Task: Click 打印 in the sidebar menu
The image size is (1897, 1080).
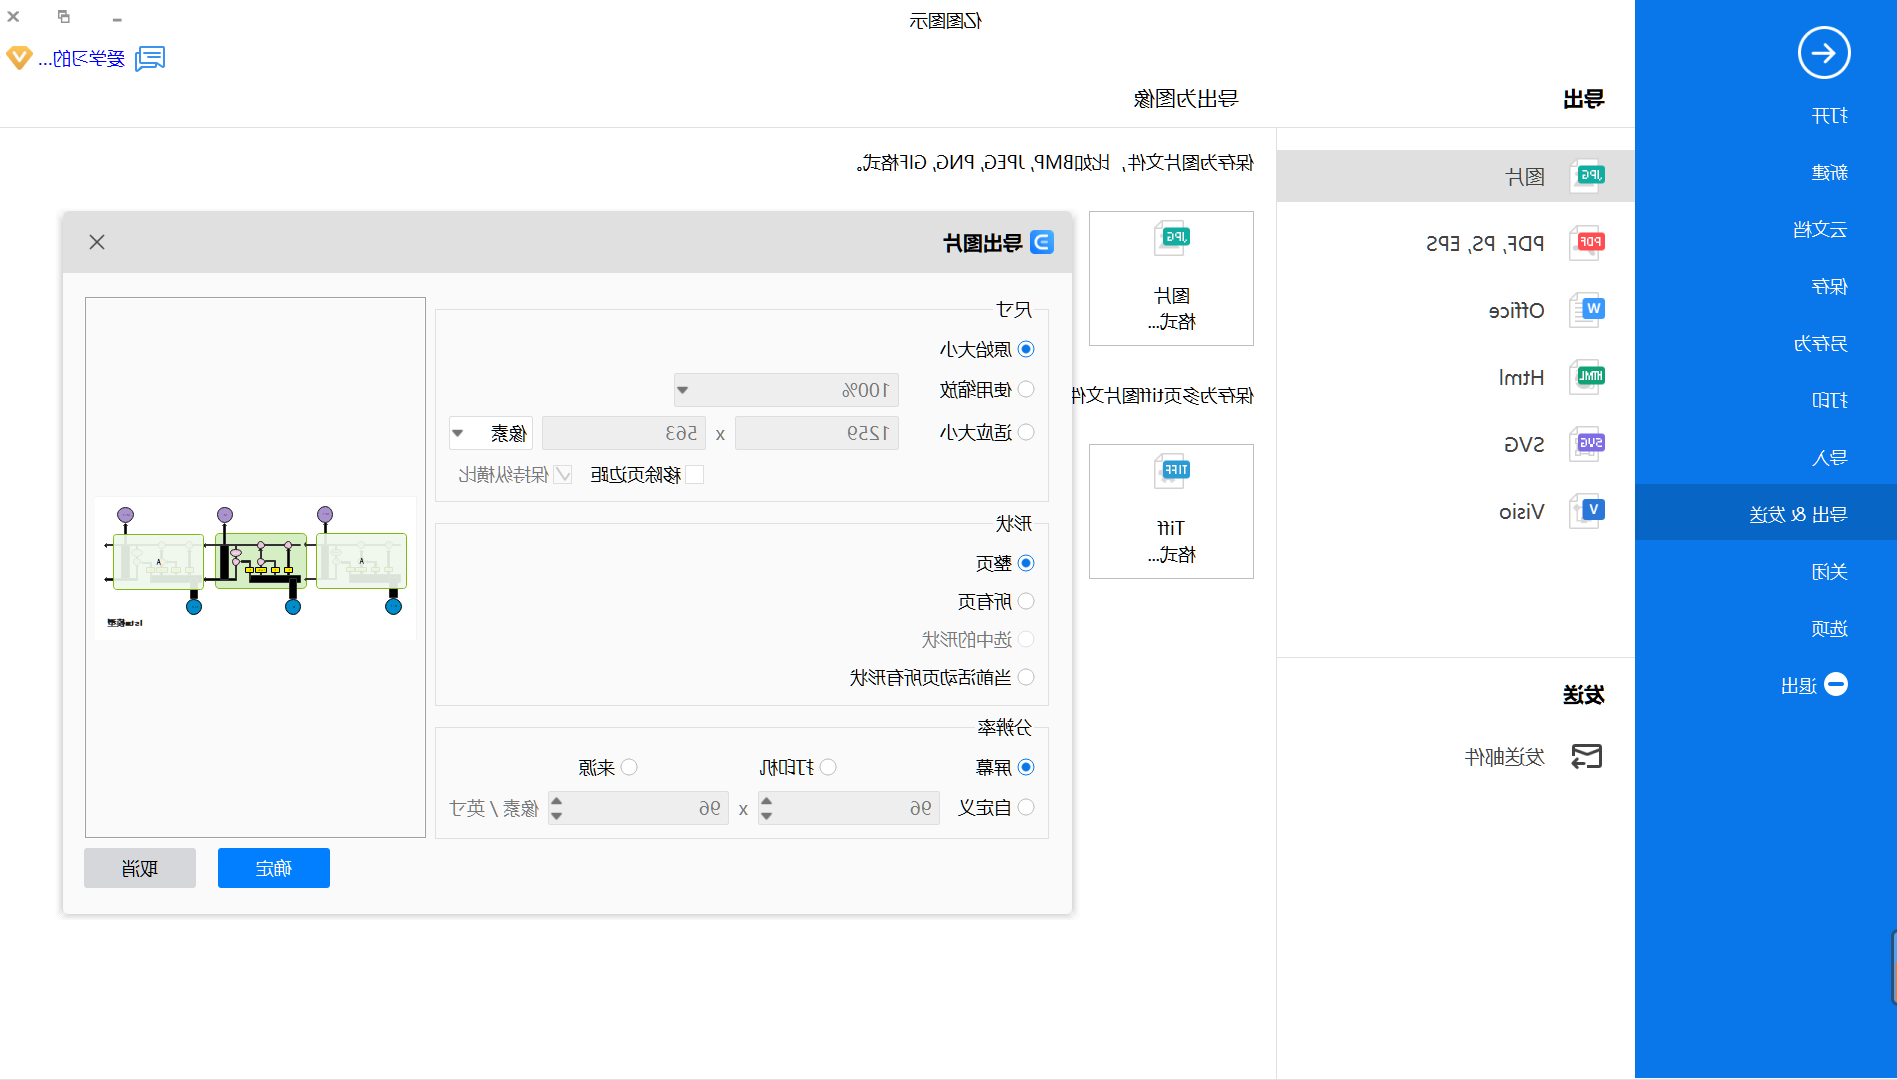Action: [1829, 400]
